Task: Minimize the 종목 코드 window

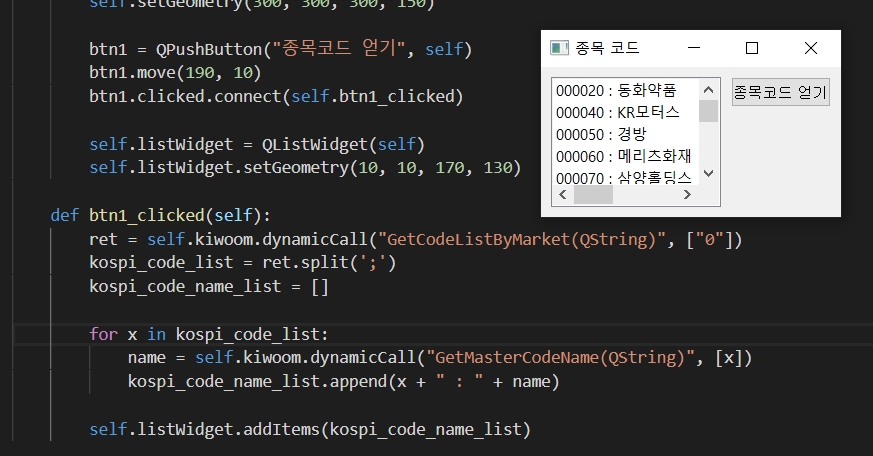Action: coord(694,48)
